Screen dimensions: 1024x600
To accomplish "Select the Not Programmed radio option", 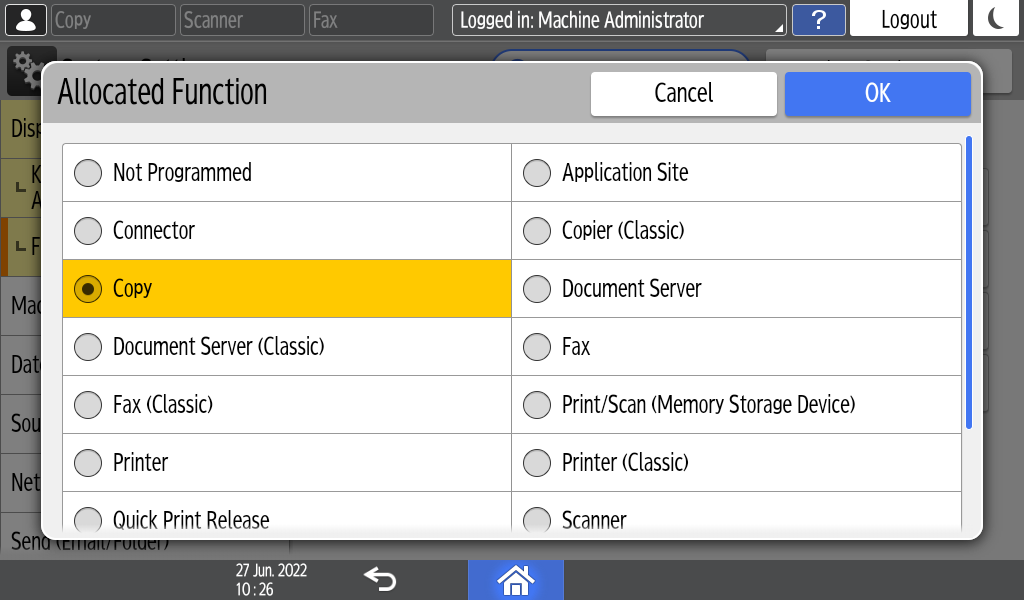I will (89, 173).
